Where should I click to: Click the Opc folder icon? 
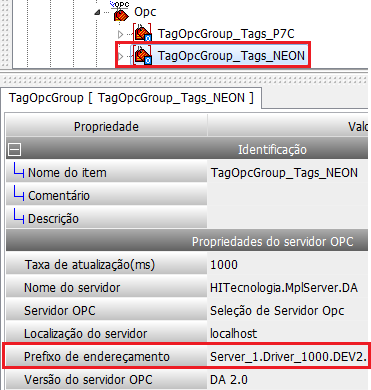click(121, 13)
